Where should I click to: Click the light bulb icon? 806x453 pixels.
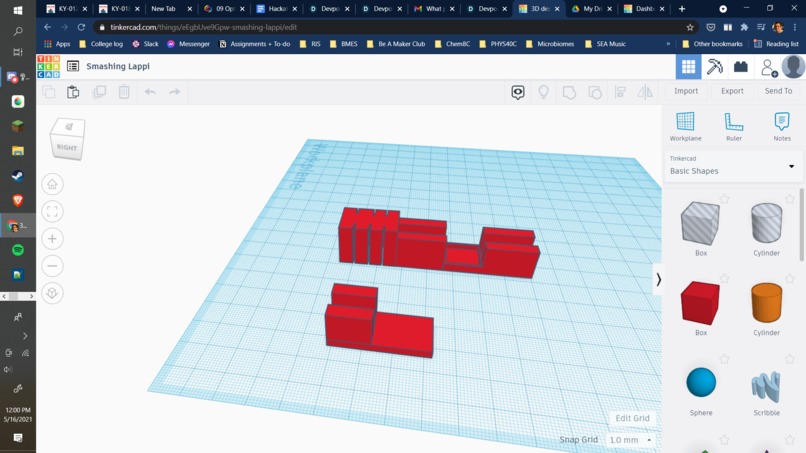tap(543, 92)
